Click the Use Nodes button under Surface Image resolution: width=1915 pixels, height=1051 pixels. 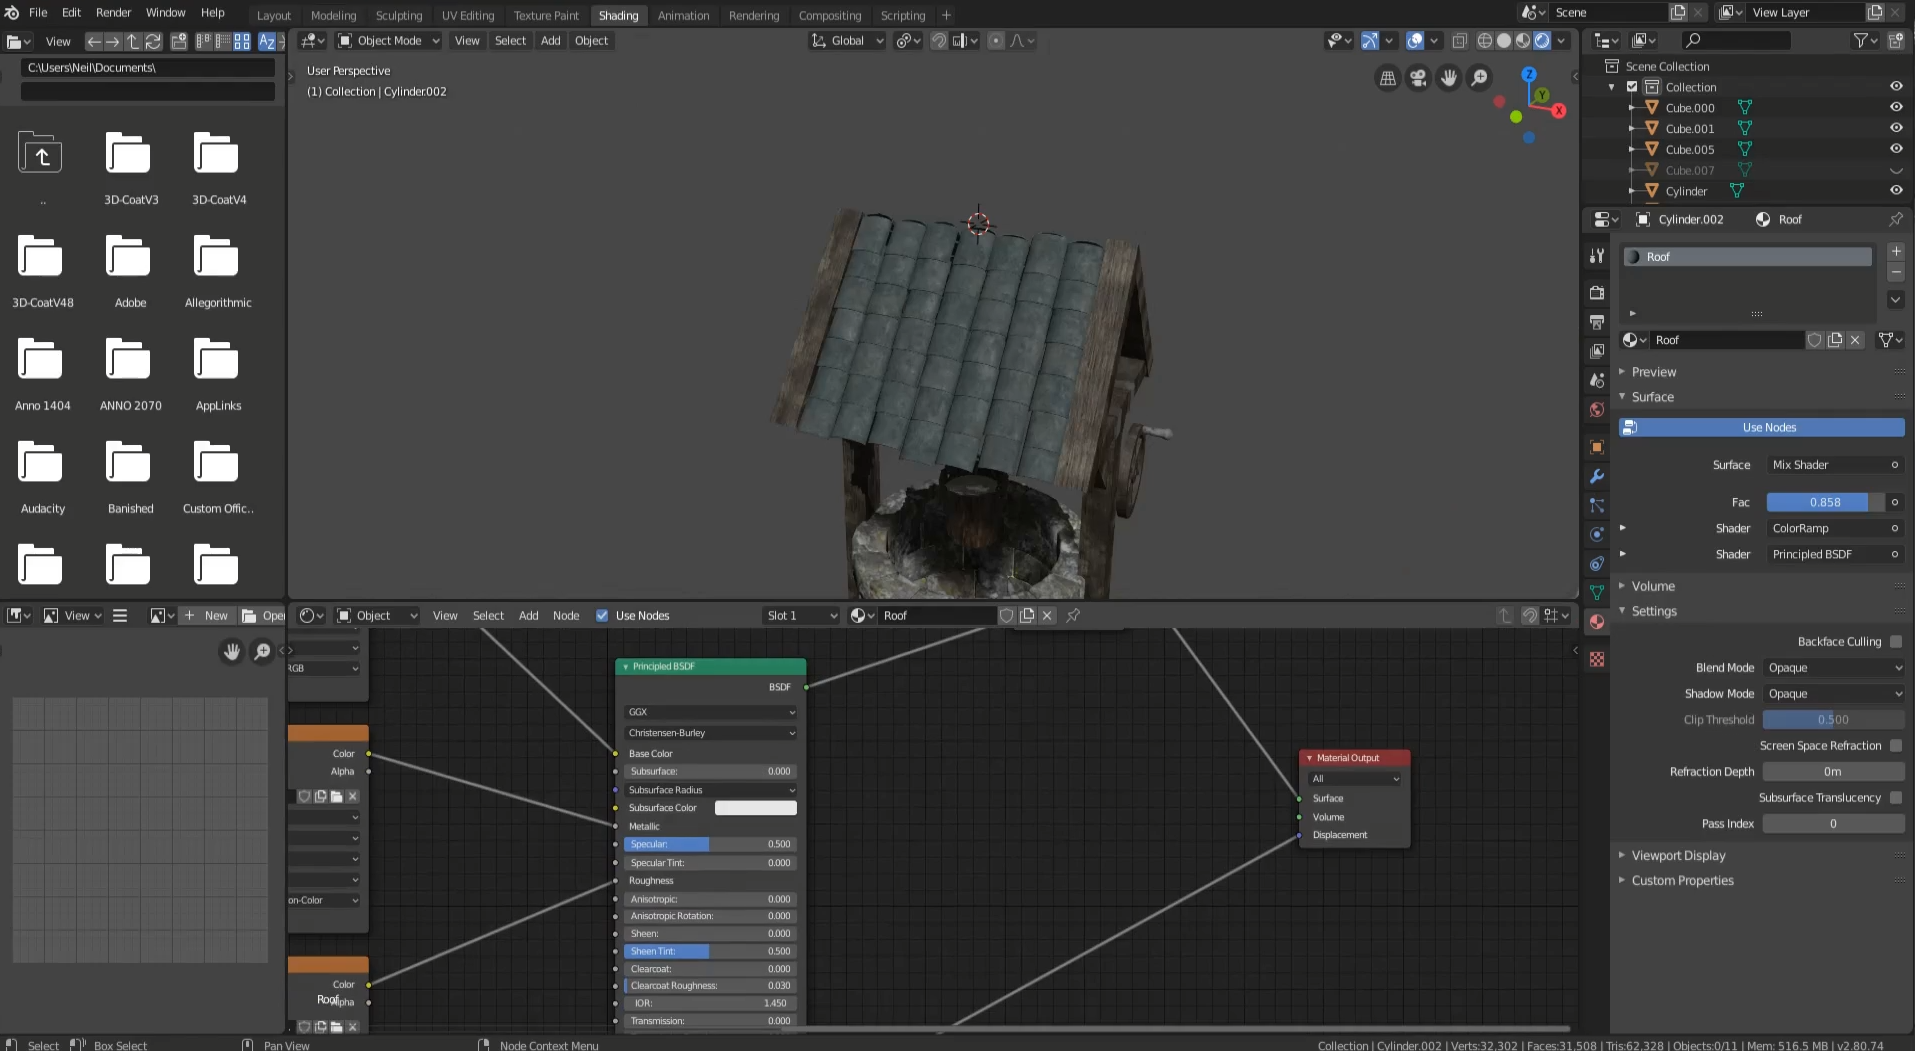click(x=1762, y=427)
